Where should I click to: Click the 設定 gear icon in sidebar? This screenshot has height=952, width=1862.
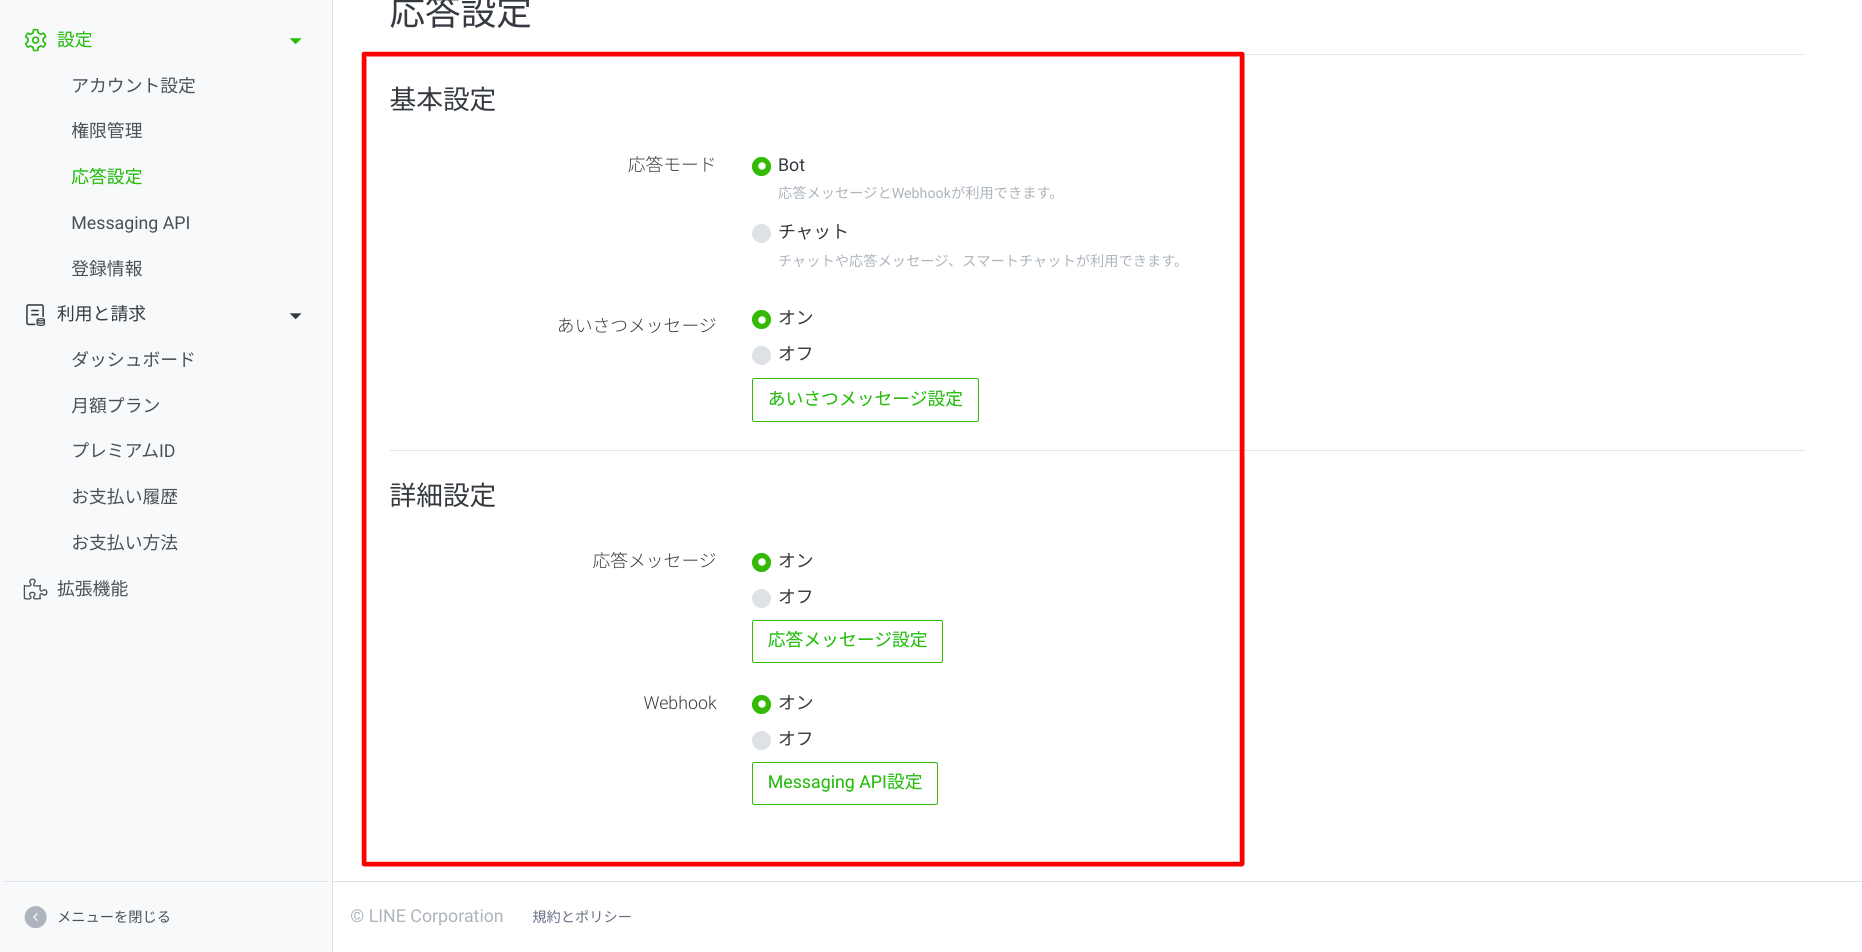coord(36,40)
